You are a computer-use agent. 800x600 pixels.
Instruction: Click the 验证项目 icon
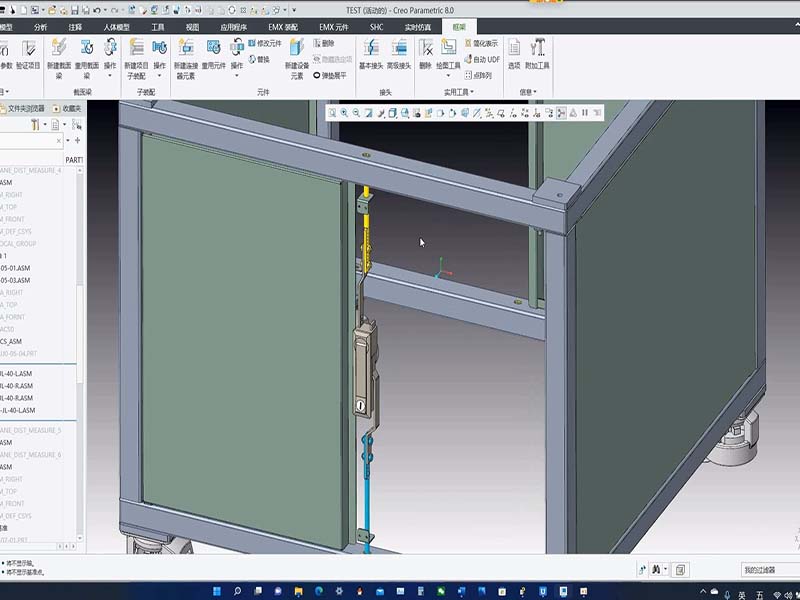tap(31, 48)
